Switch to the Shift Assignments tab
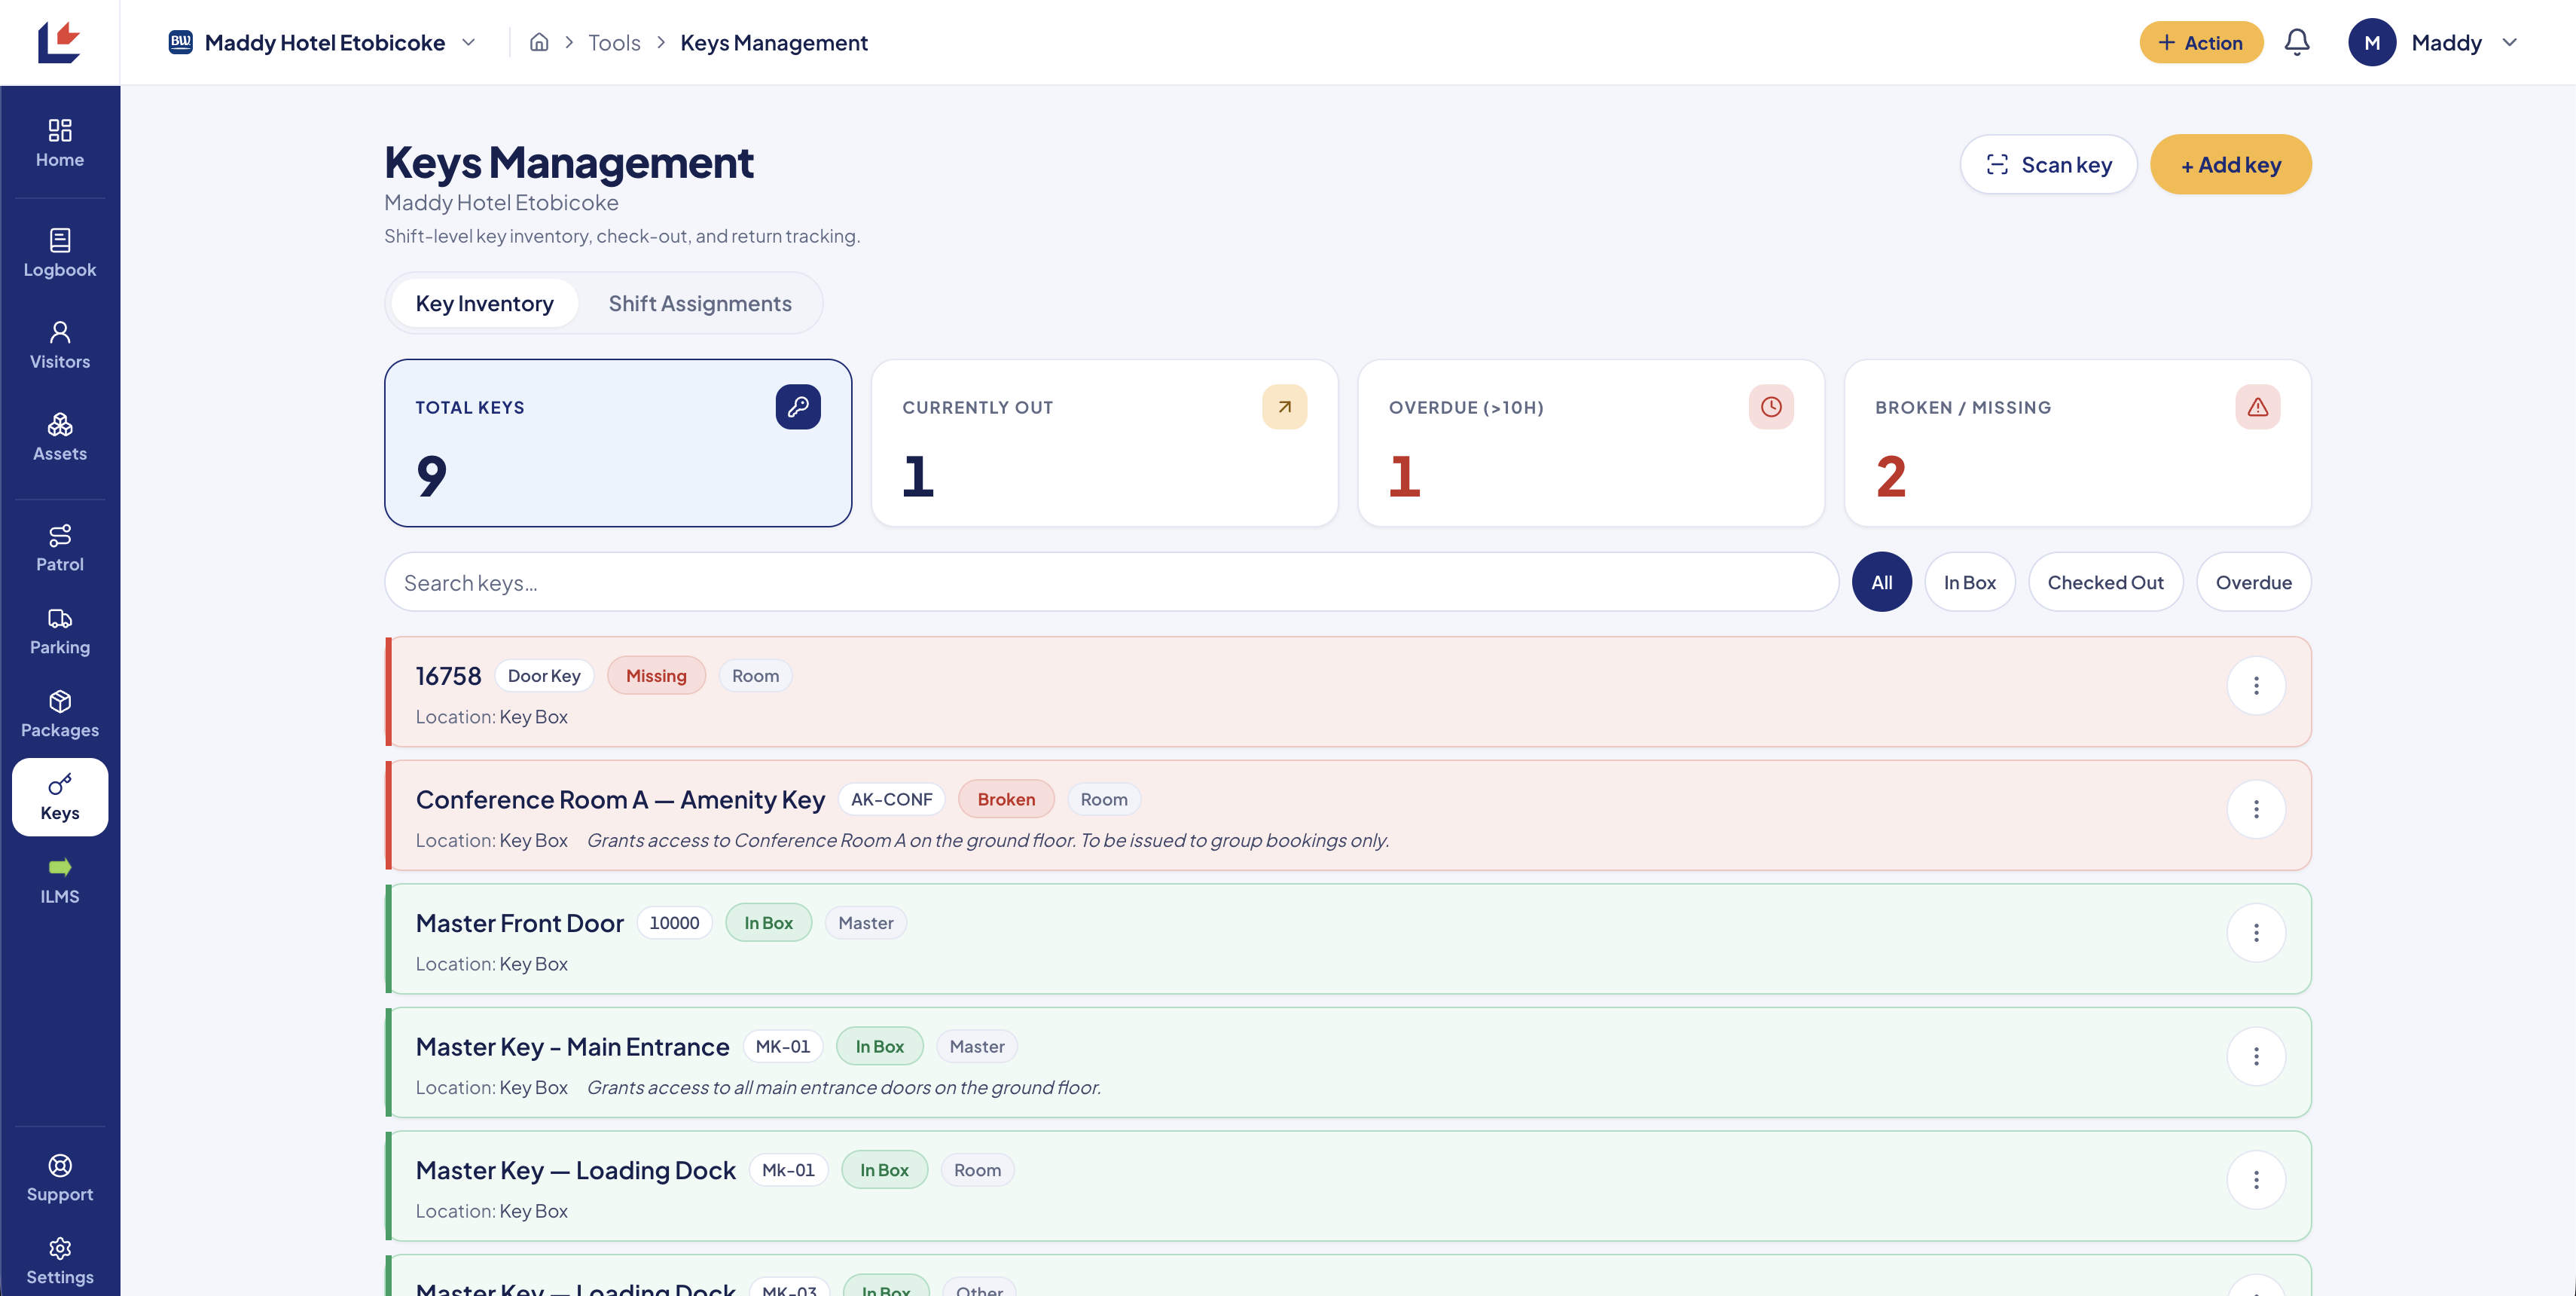Screen dimensions: 2576x1296 pos(700,303)
